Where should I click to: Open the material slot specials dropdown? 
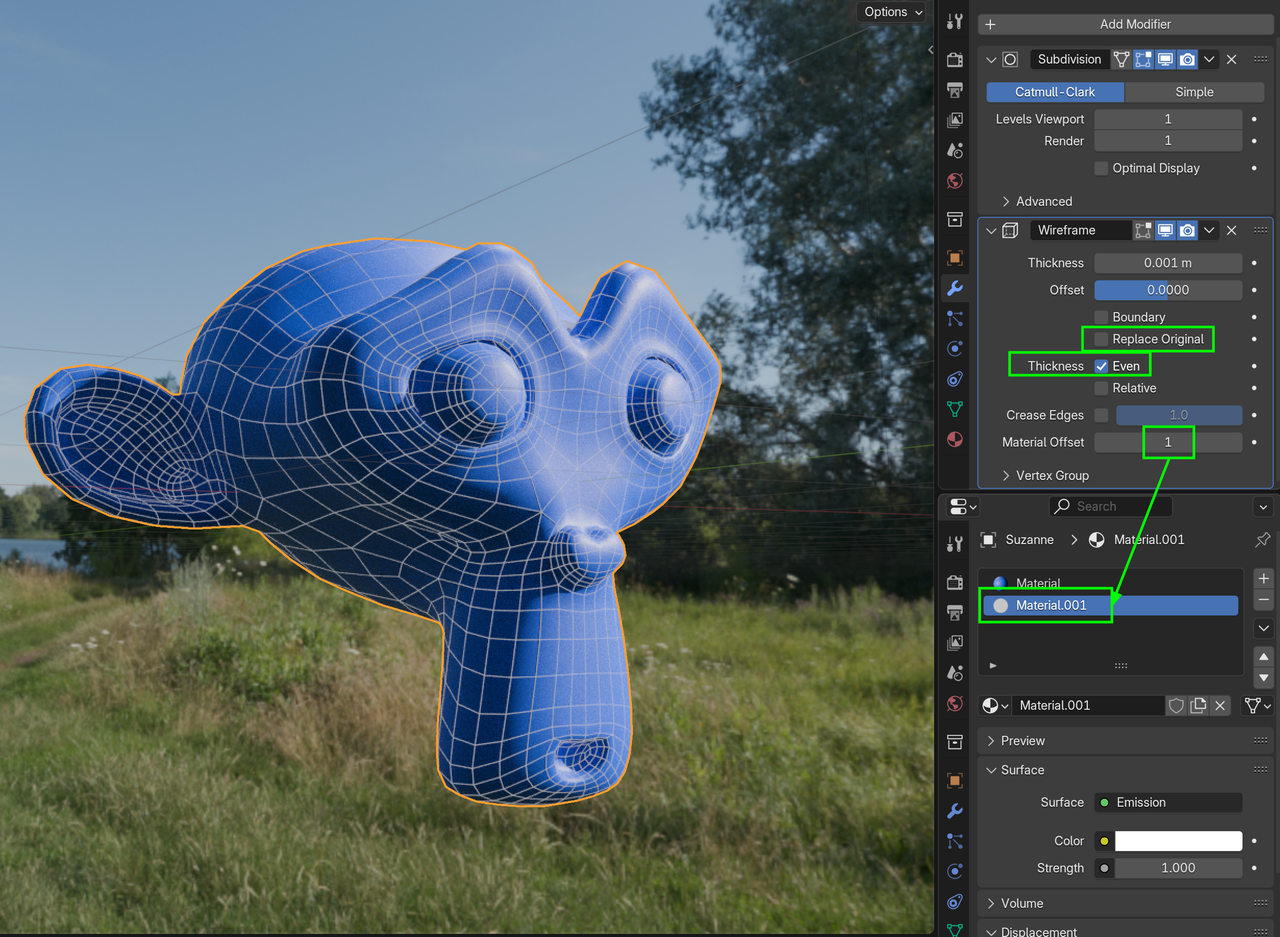point(1263,628)
